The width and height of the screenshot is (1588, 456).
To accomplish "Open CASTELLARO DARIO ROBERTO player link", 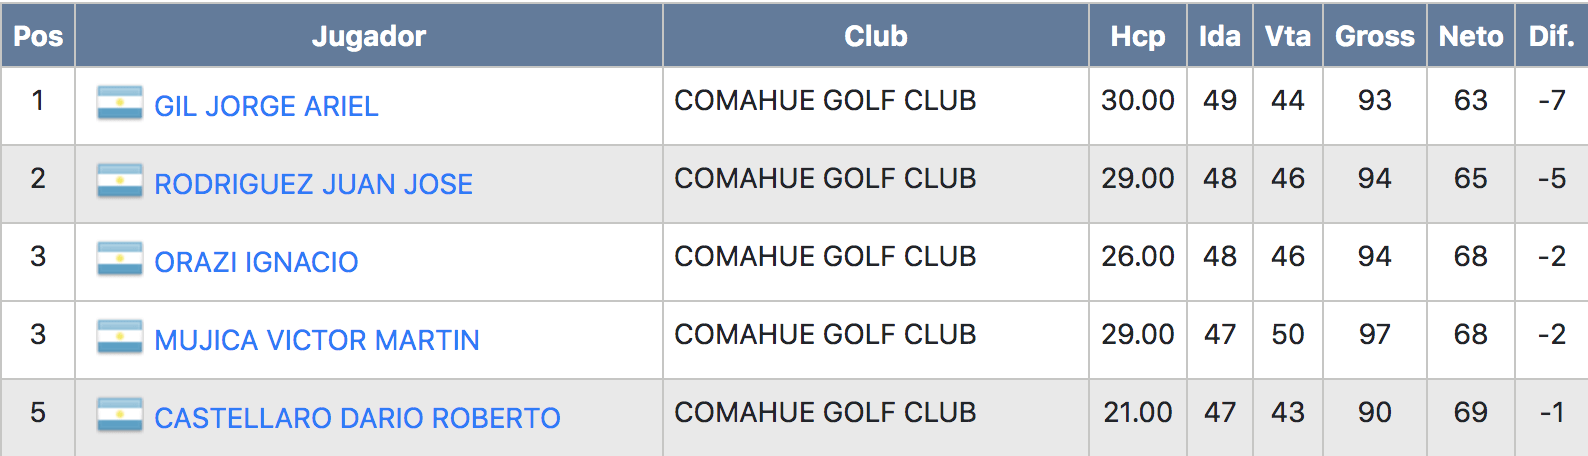I will [357, 418].
